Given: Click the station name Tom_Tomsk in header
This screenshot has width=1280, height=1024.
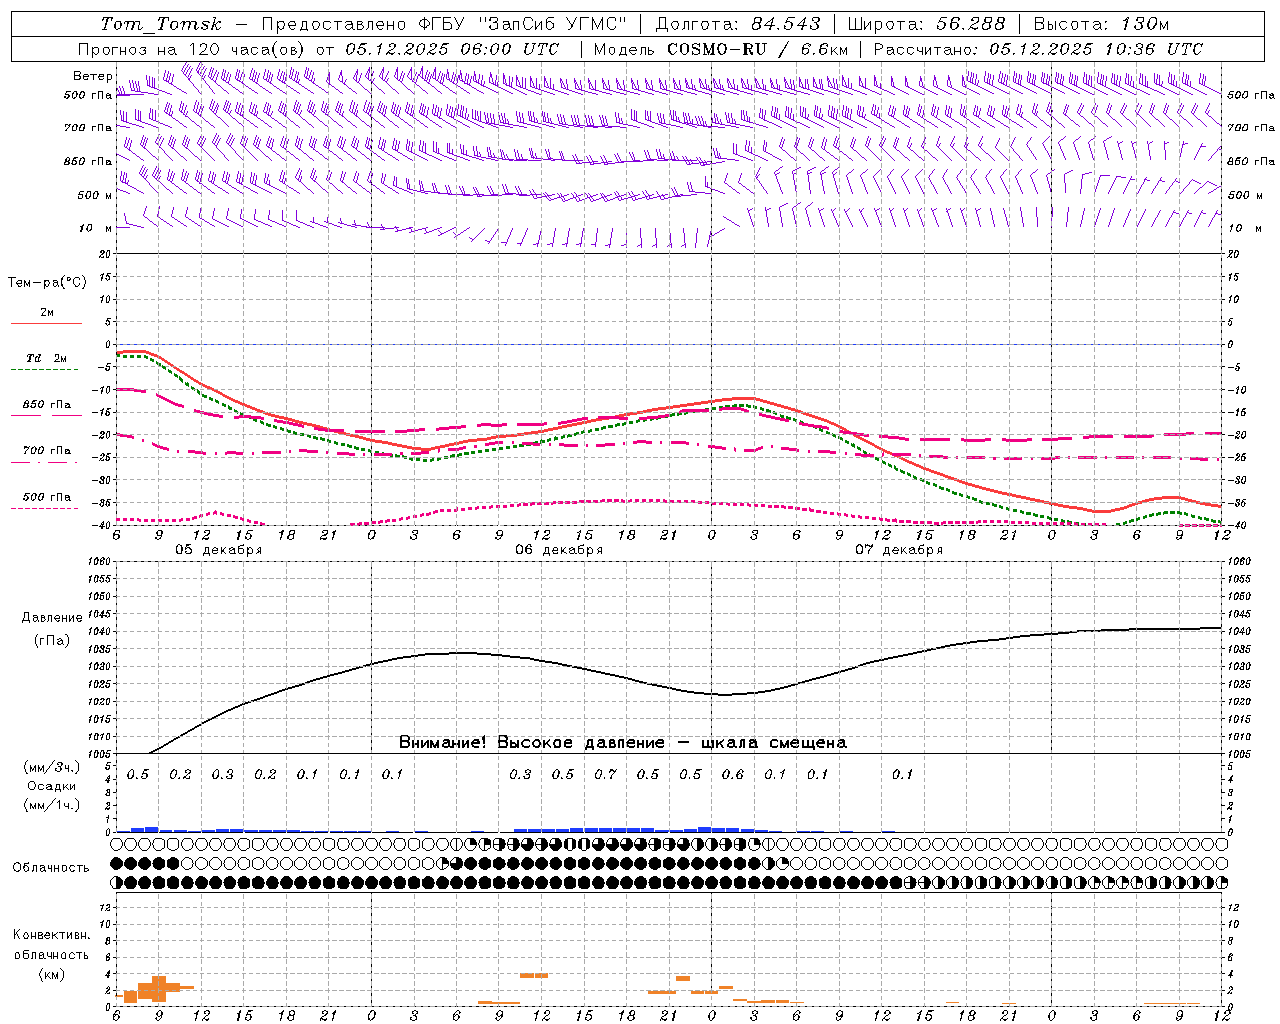Looking at the screenshot, I should tap(162, 24).
